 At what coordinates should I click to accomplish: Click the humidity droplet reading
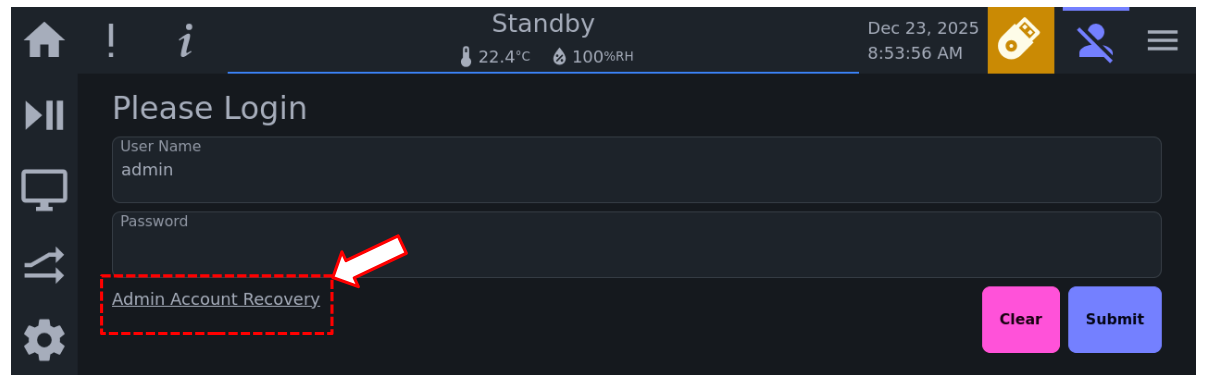click(593, 57)
